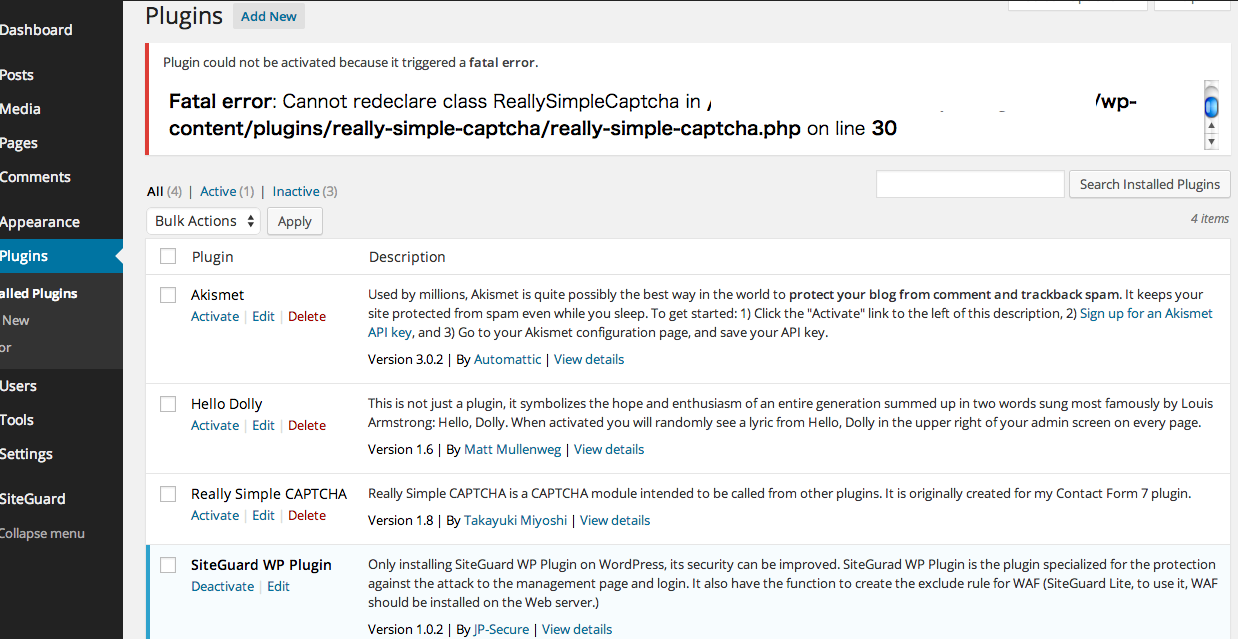Select Plugins in the sidebar

point(61,256)
